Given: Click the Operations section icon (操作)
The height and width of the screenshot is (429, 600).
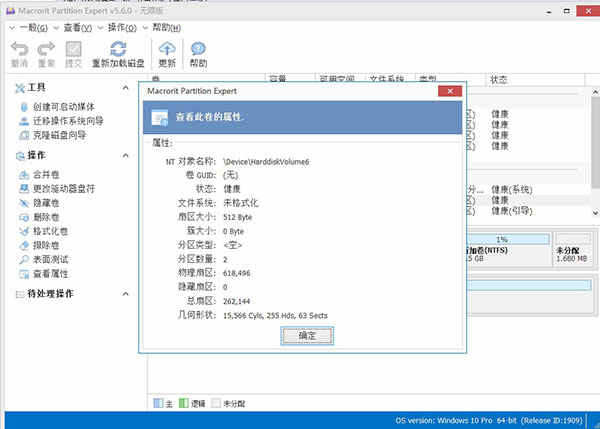Looking at the screenshot, I should pos(20,156).
